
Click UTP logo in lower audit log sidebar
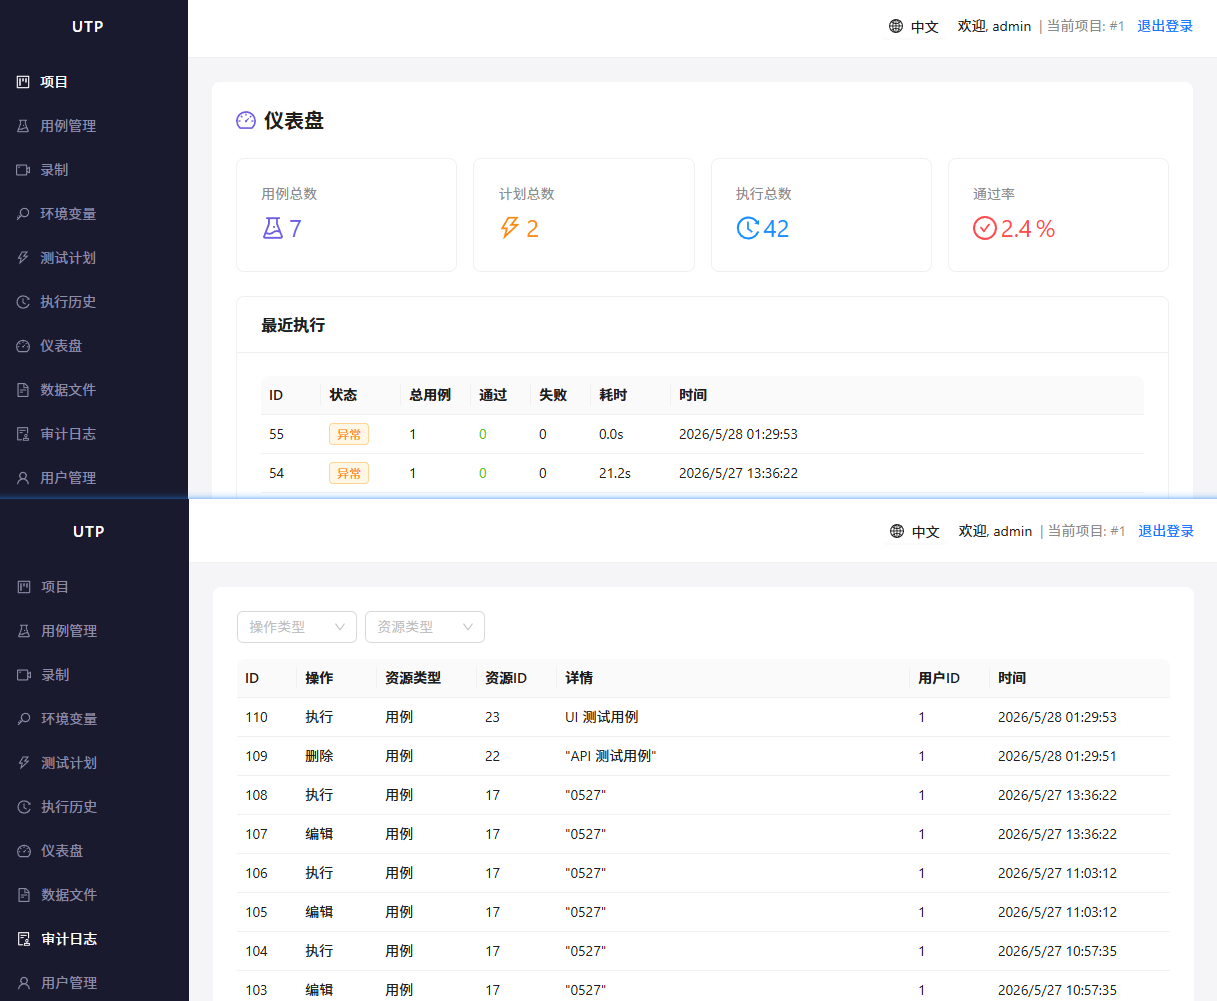point(89,532)
